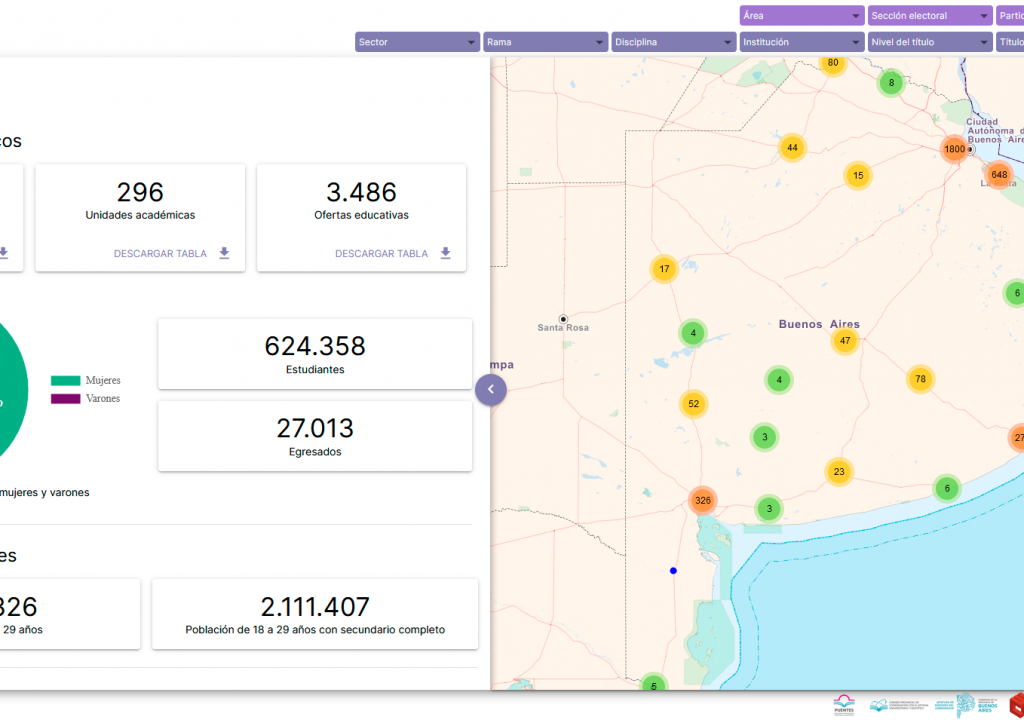Open the Rama dropdown filter
The height and width of the screenshot is (720, 1024).
(x=545, y=42)
